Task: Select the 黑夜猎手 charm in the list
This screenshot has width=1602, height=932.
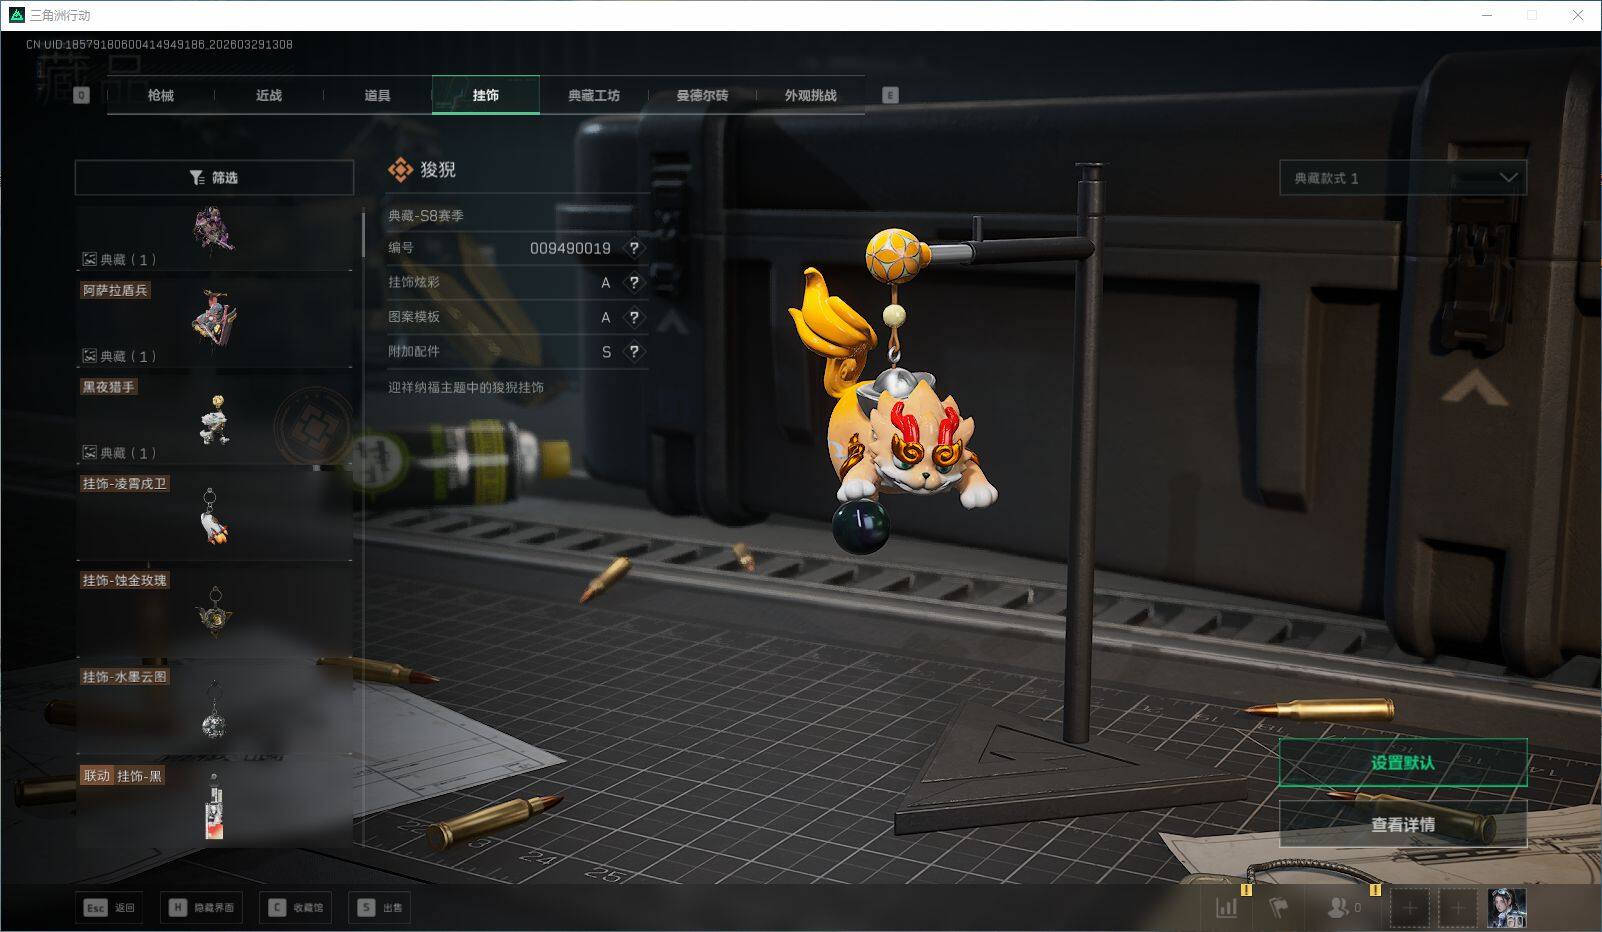Action: tap(214, 418)
